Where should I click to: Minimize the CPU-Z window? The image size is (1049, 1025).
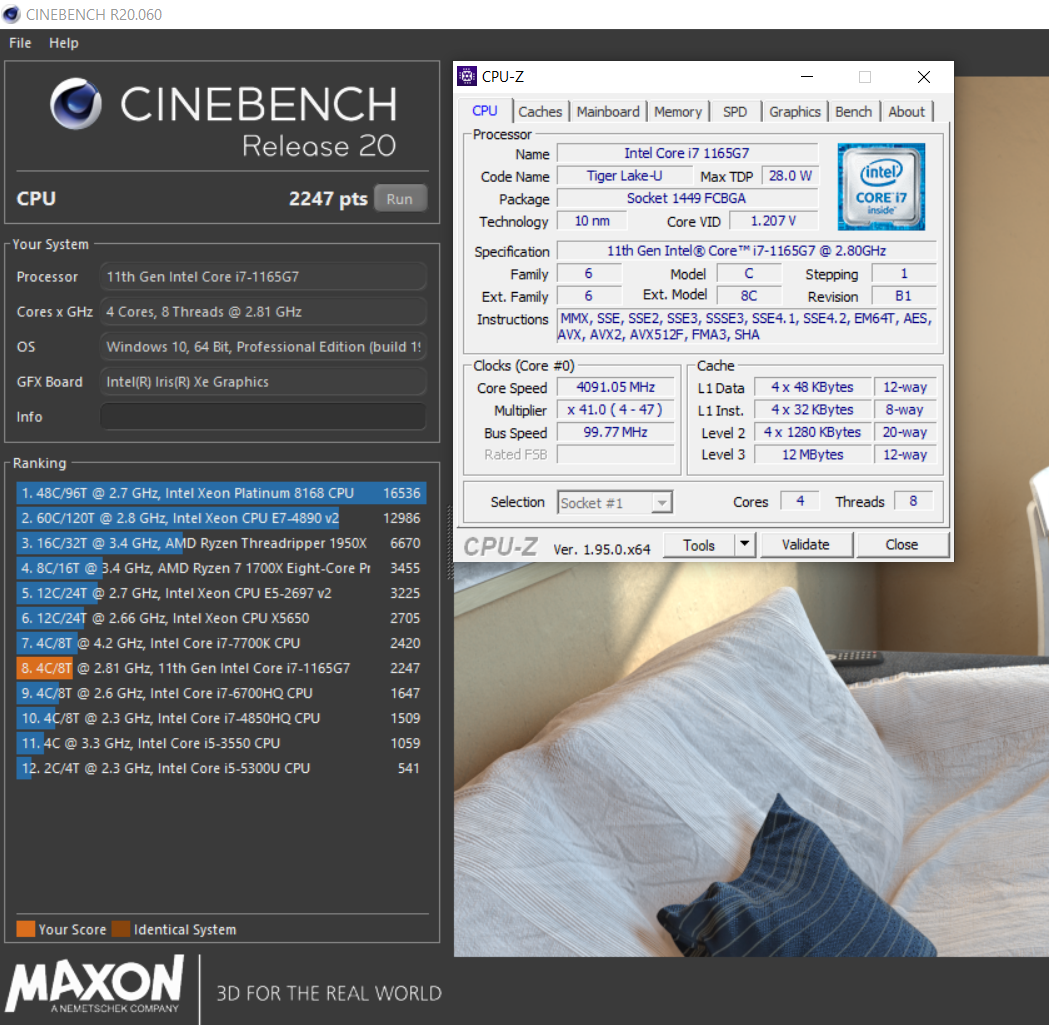[807, 77]
